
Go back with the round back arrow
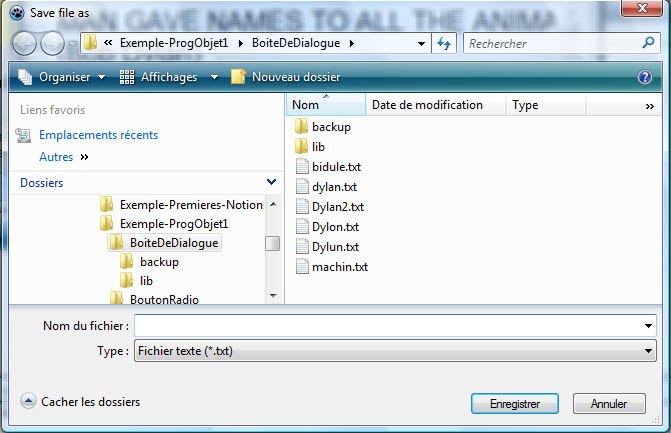pyautogui.click(x=24, y=44)
